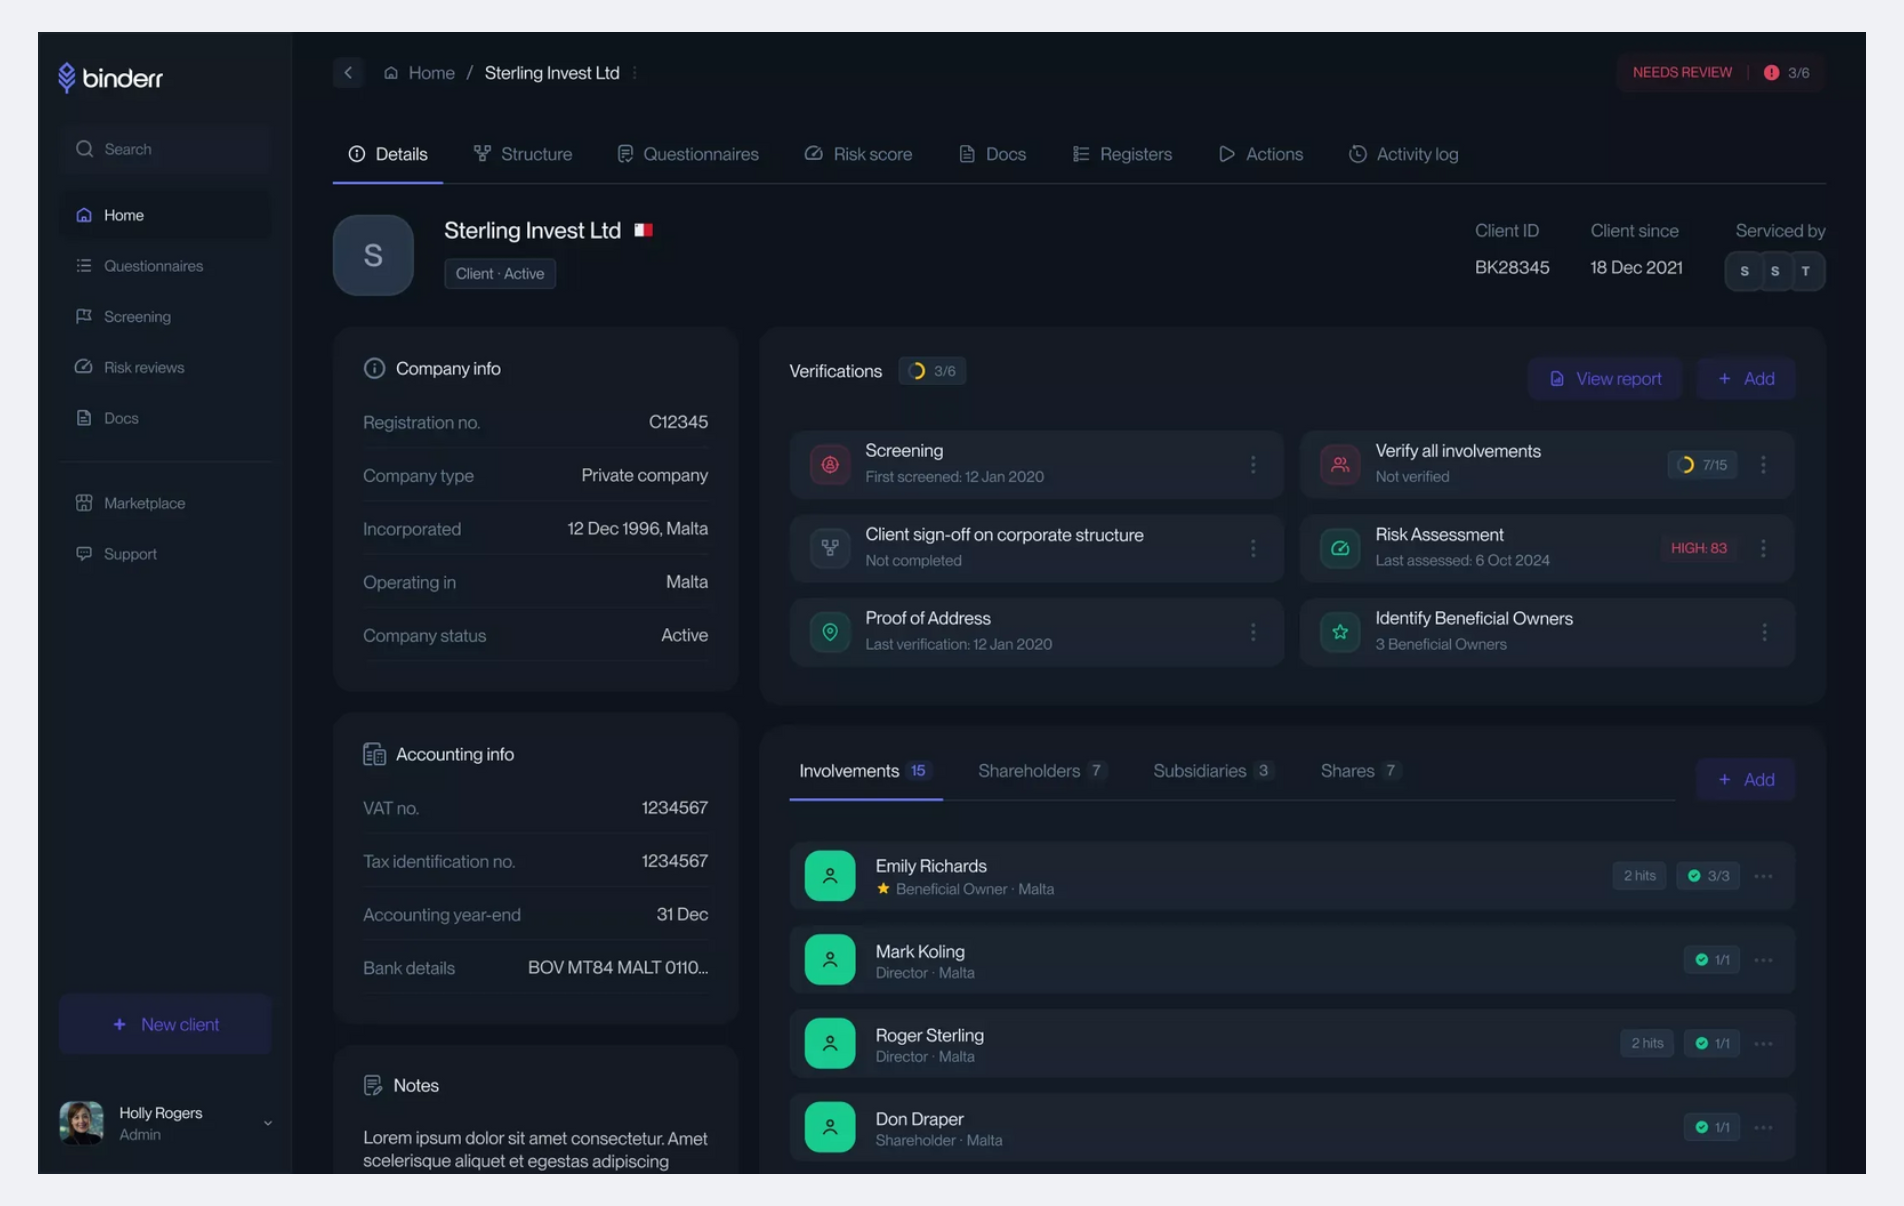Click the 7/15 involvements progress indicator

1702,464
